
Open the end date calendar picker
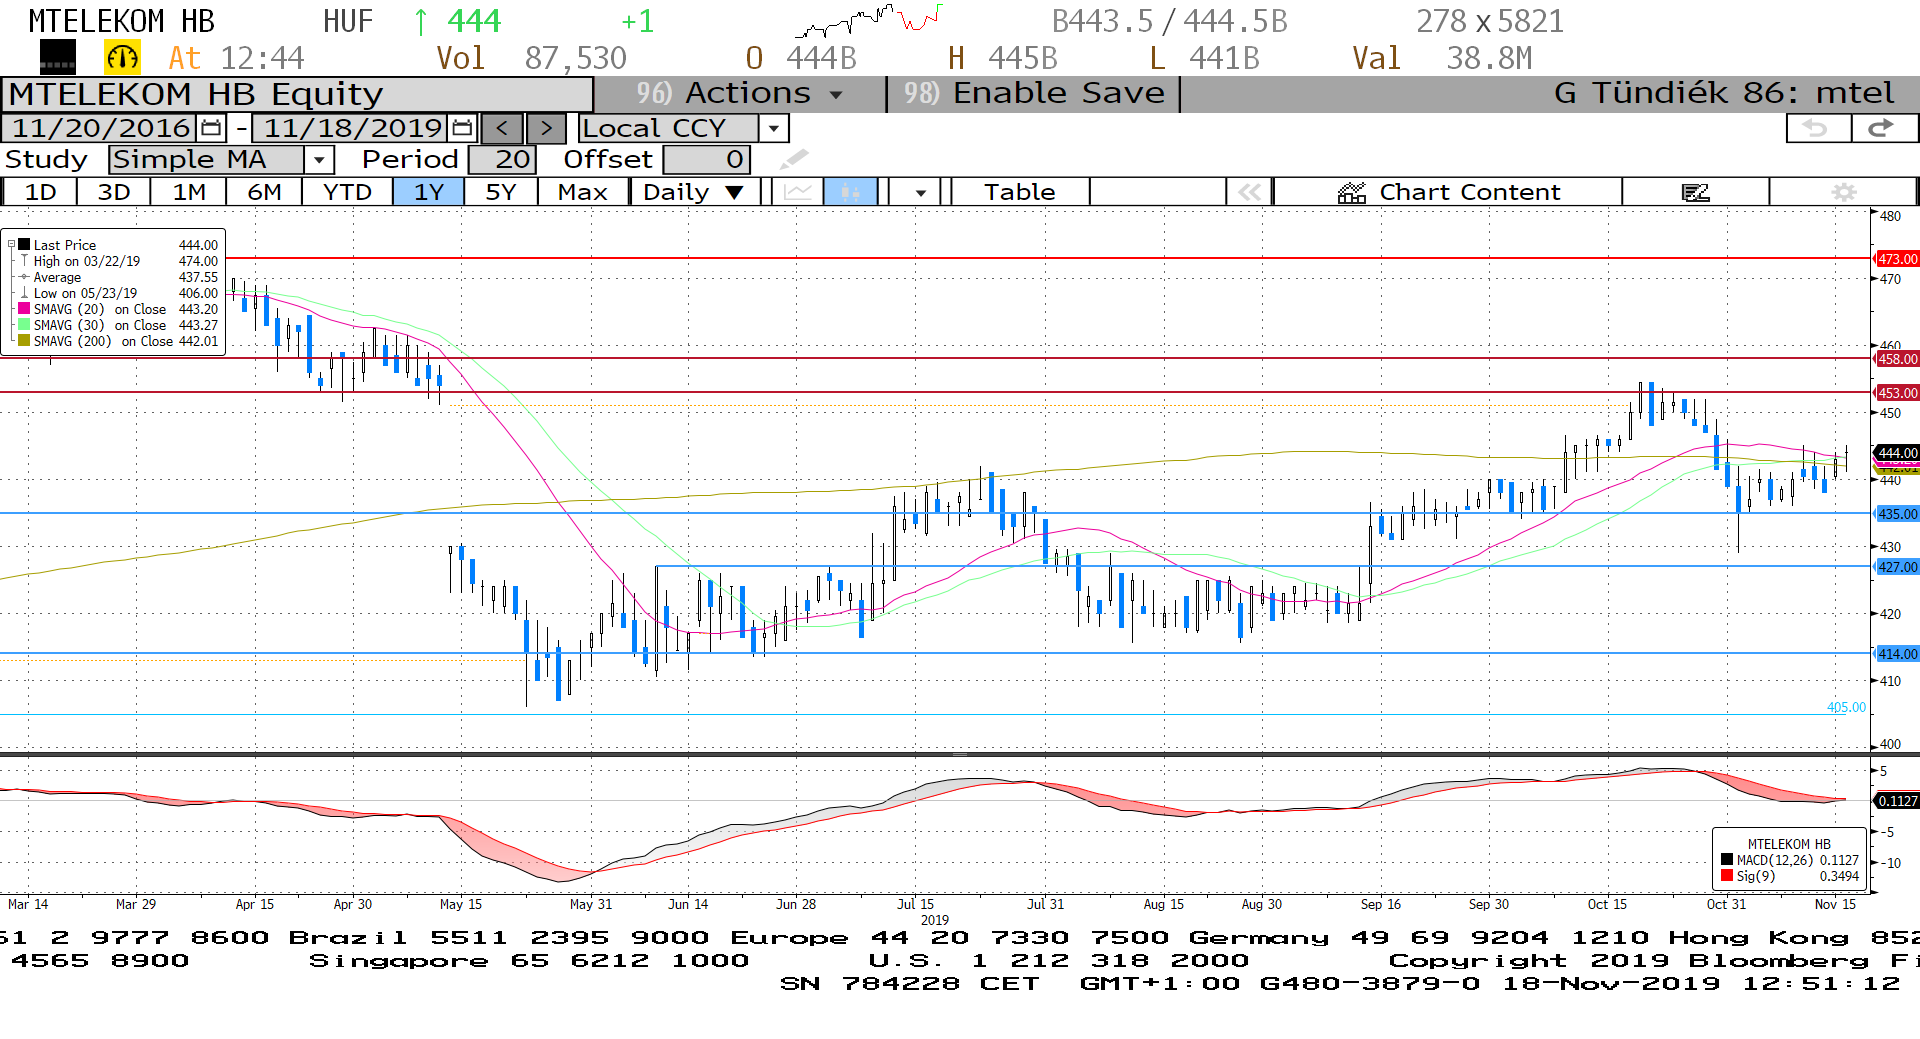462,128
